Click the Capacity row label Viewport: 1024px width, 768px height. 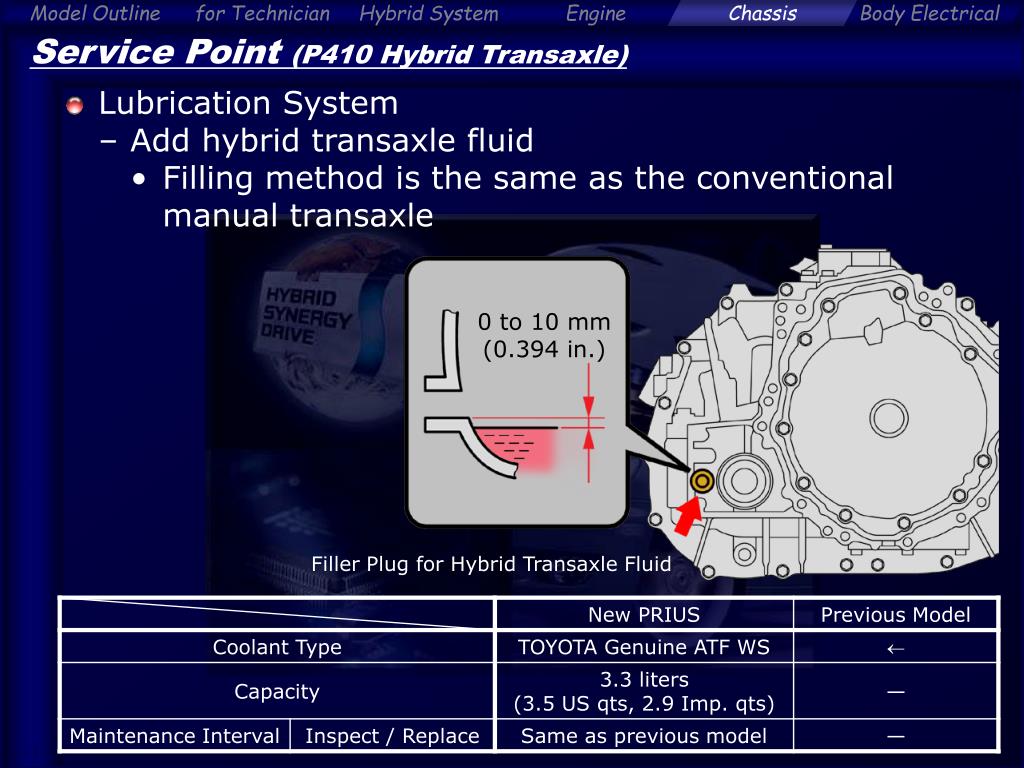277,691
